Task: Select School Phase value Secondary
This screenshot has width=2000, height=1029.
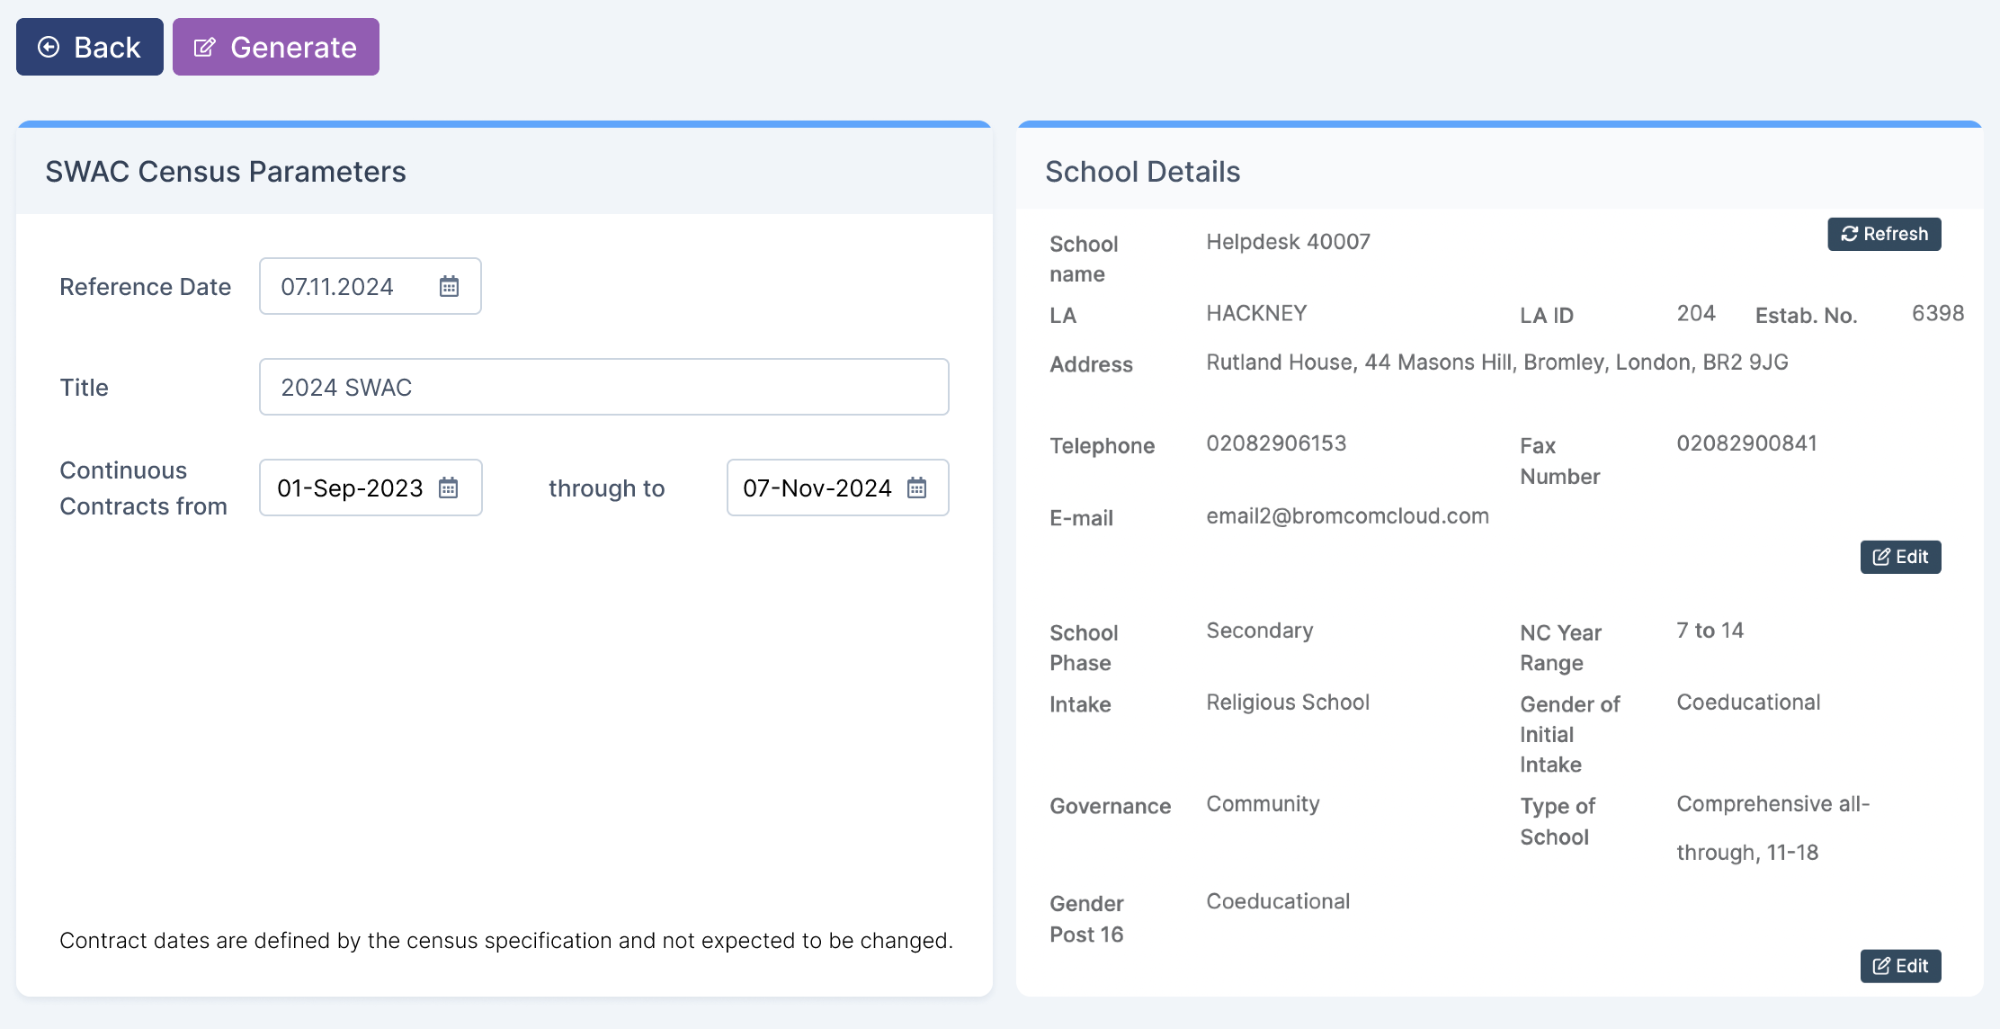Action: click(1259, 631)
